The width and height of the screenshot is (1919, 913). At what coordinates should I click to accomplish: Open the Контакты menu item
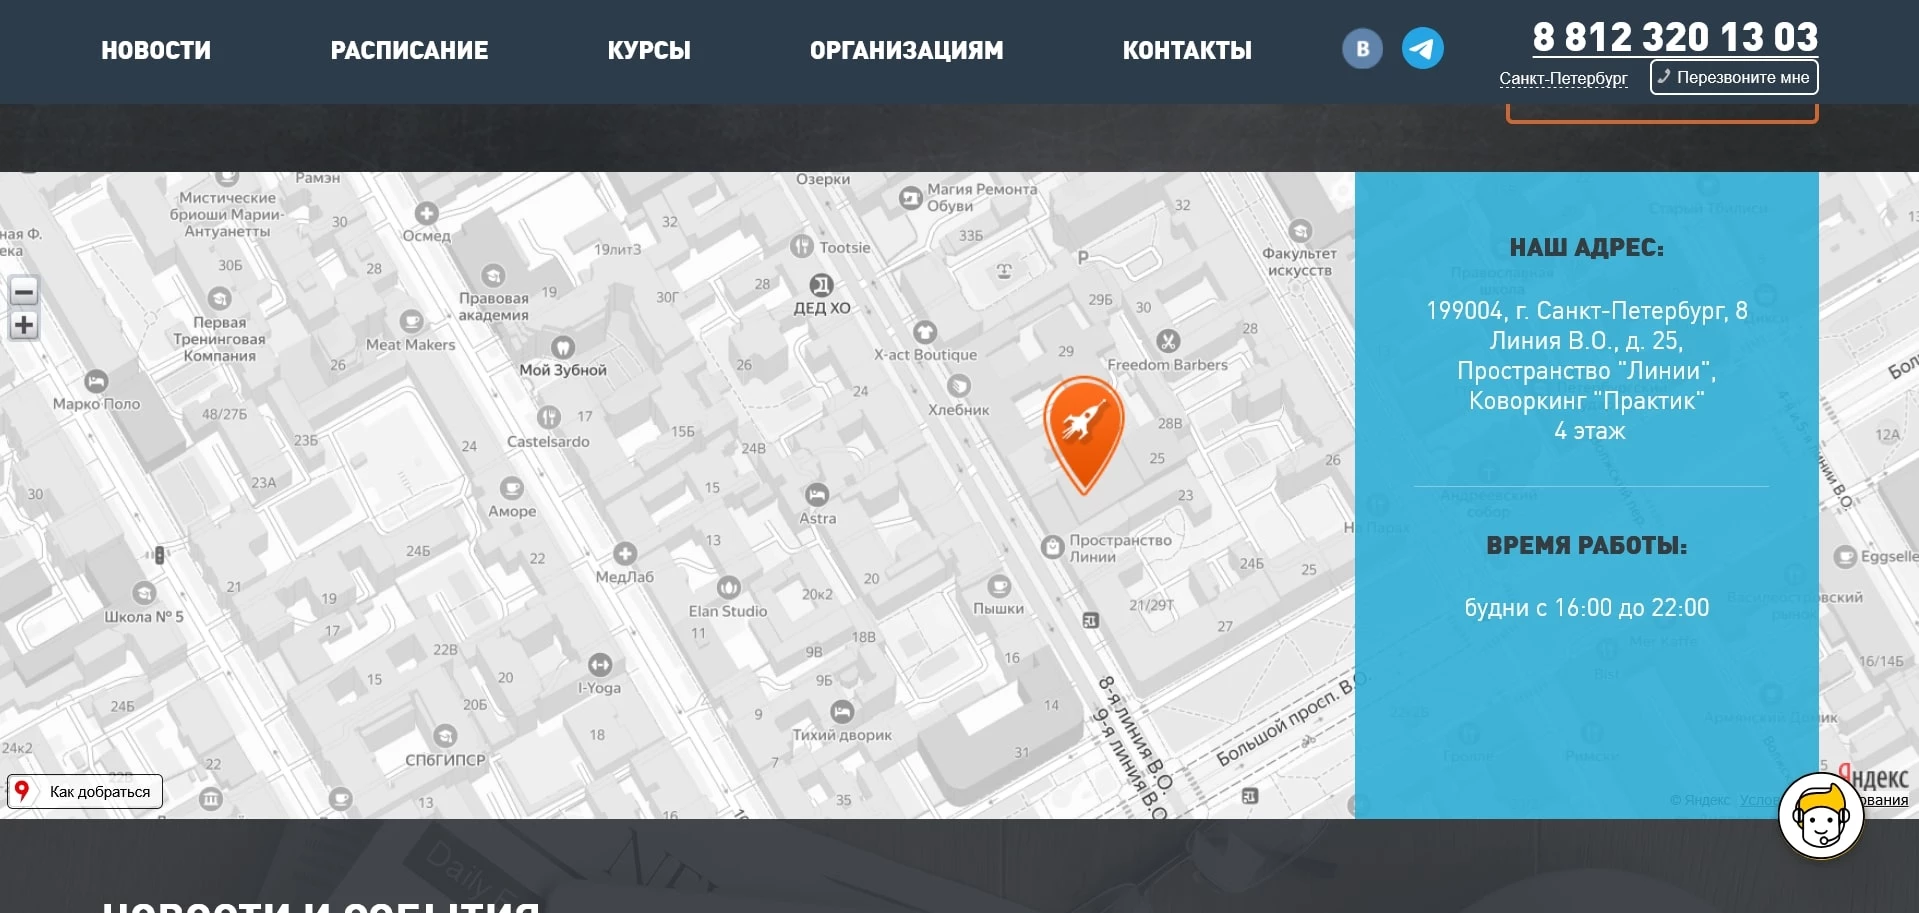(x=1187, y=50)
